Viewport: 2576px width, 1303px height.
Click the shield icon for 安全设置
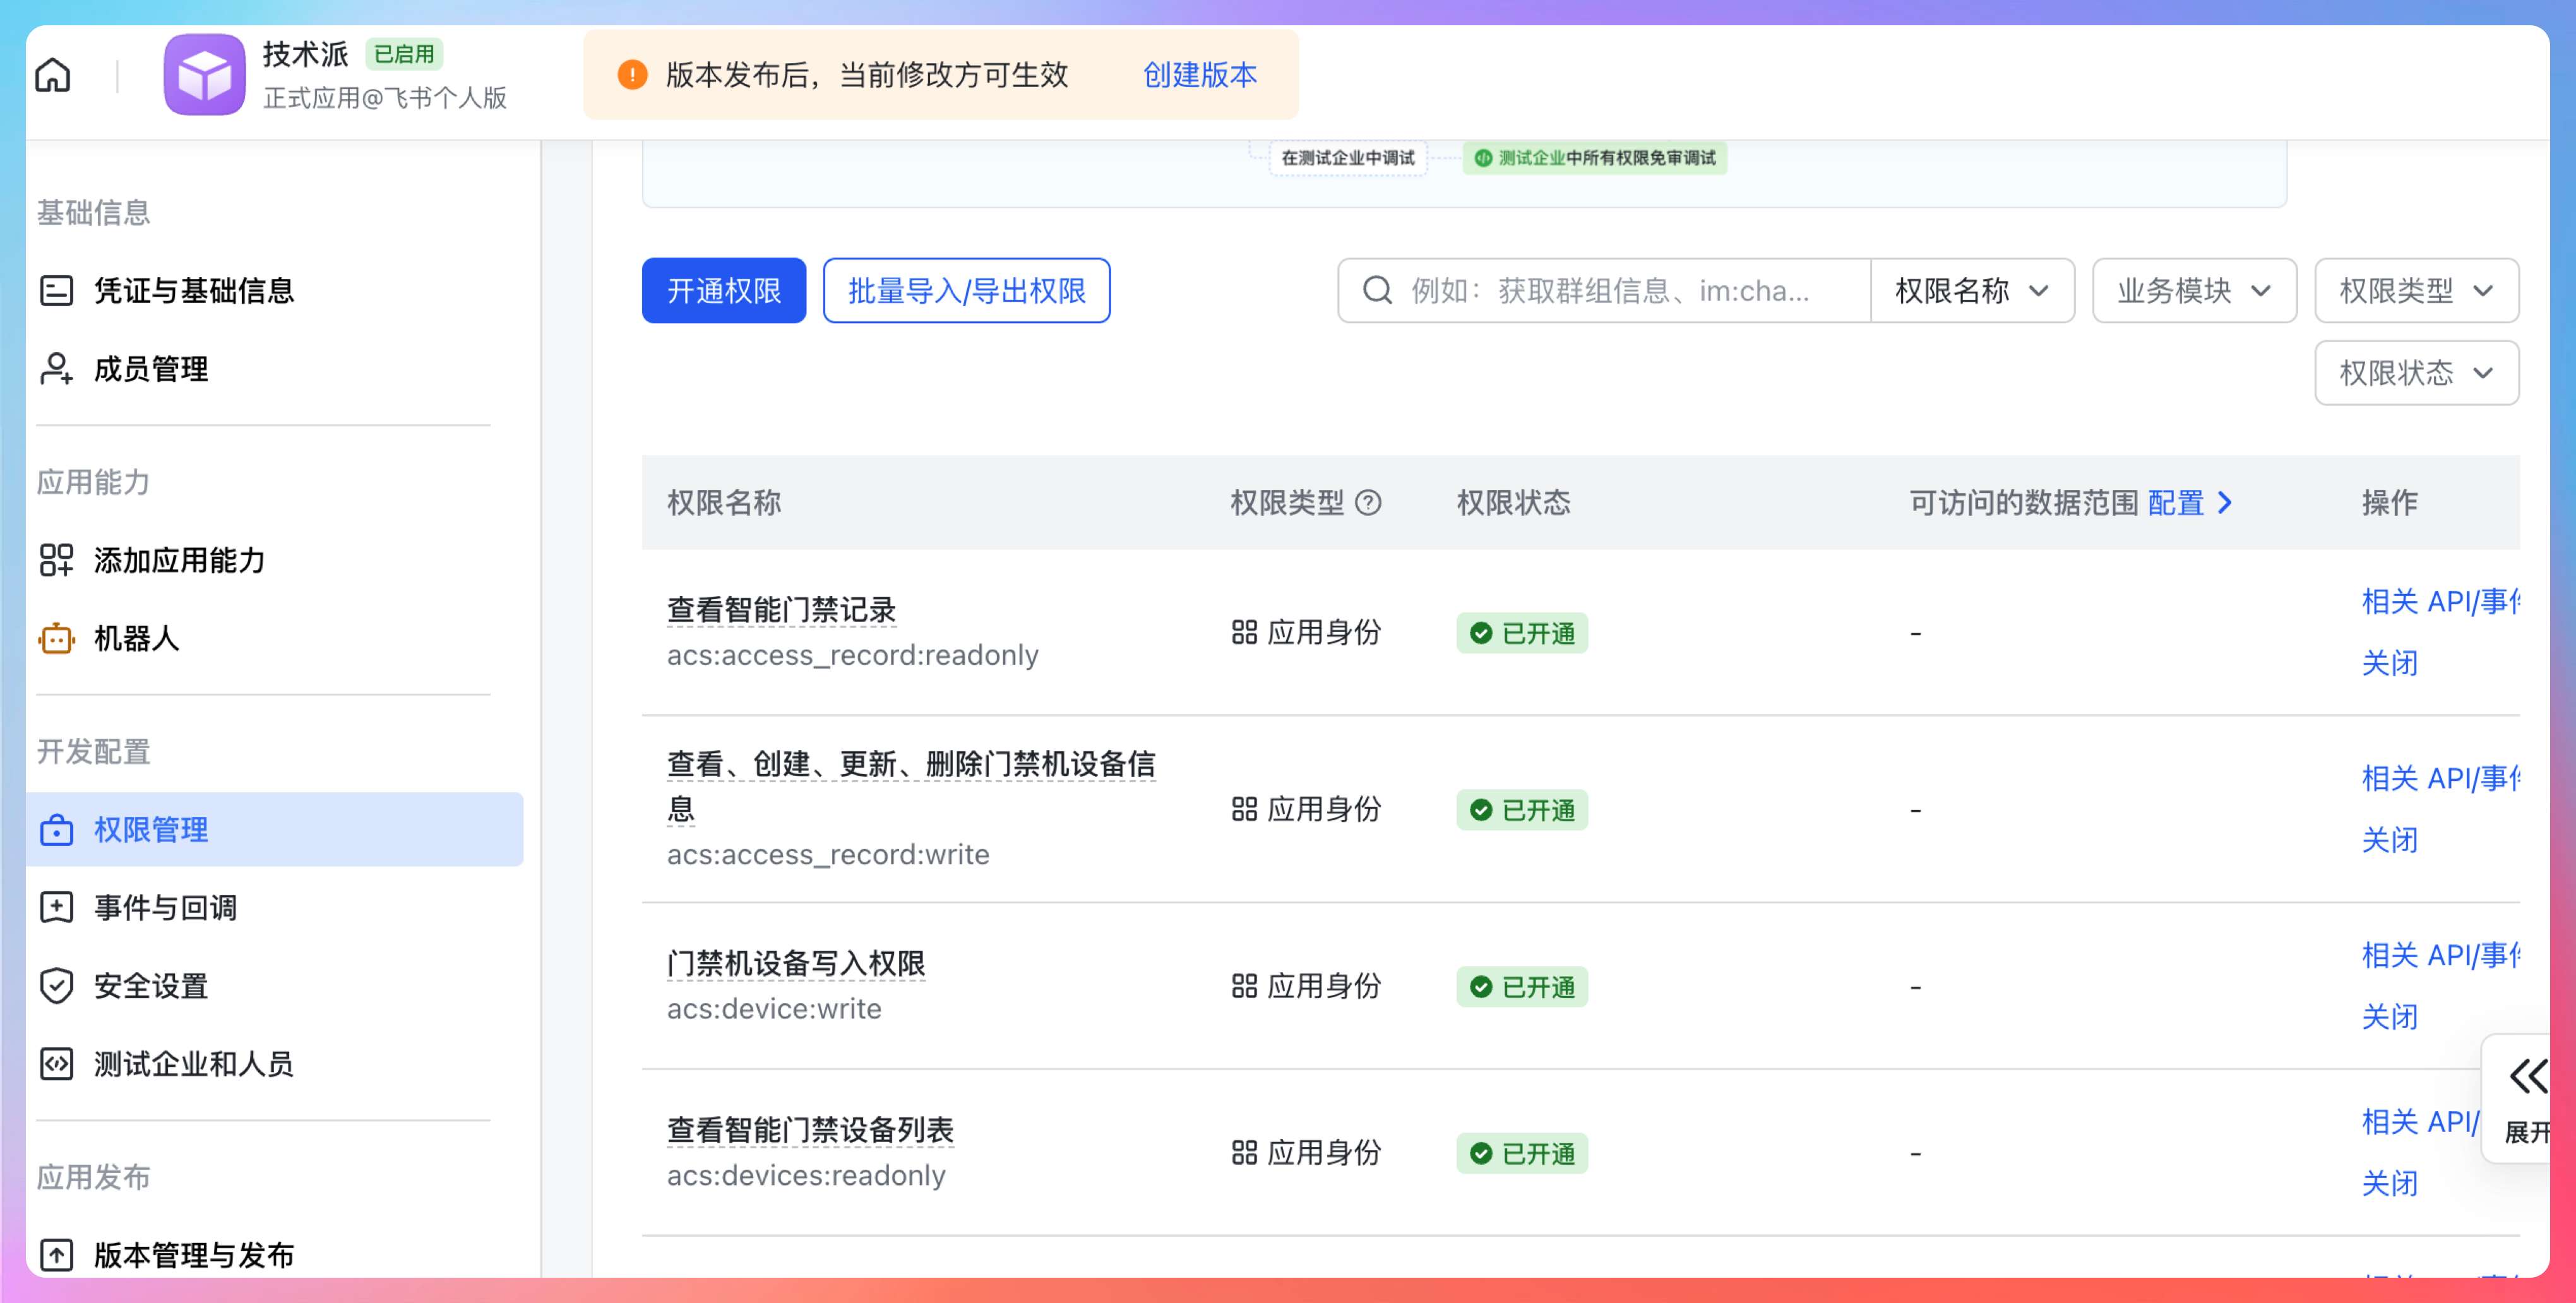click(56, 986)
